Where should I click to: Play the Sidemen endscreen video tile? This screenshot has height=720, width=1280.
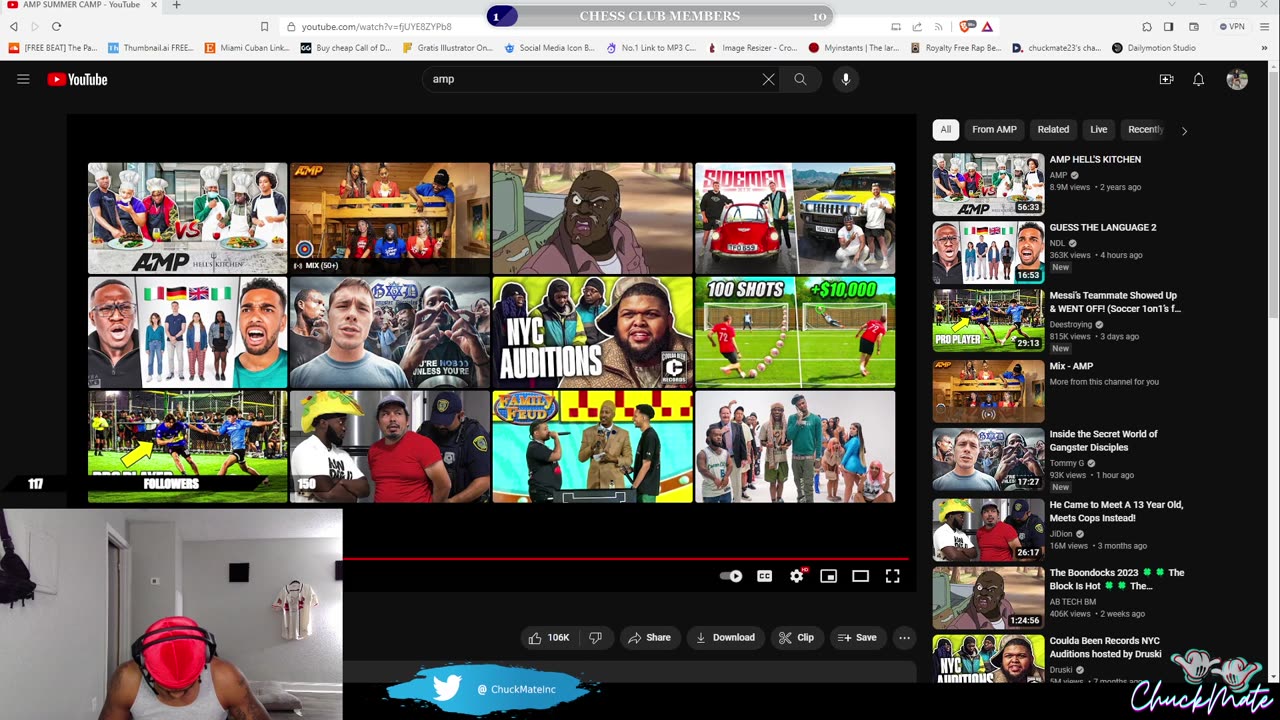click(x=795, y=218)
